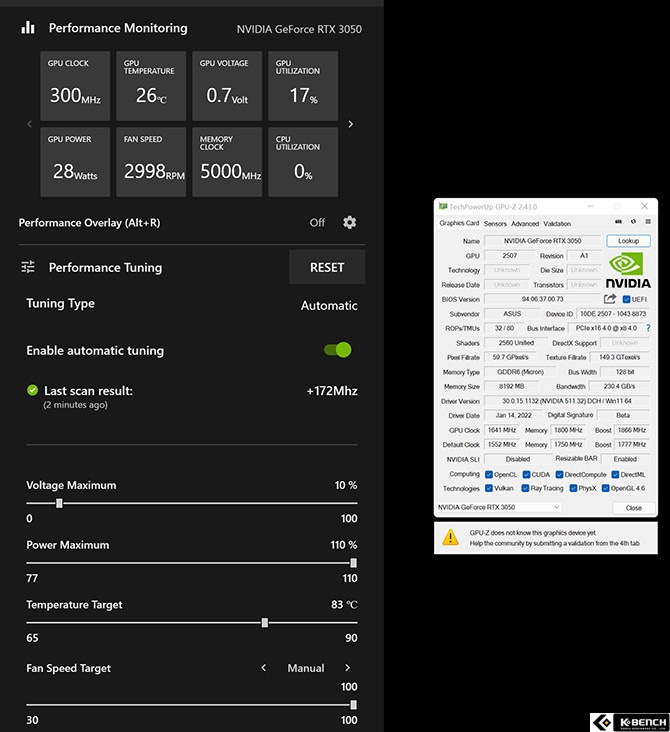
Task: Click the Resizable BAR Enabled field
Action: click(625, 459)
